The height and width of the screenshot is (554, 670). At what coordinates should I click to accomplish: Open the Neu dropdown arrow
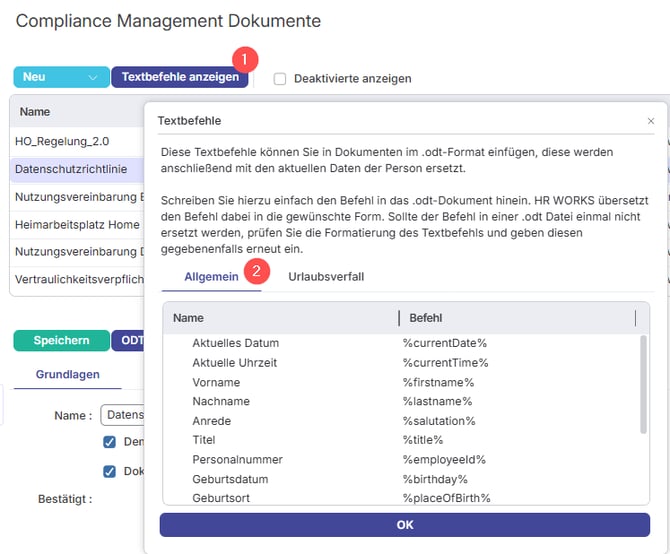pyautogui.click(x=92, y=78)
